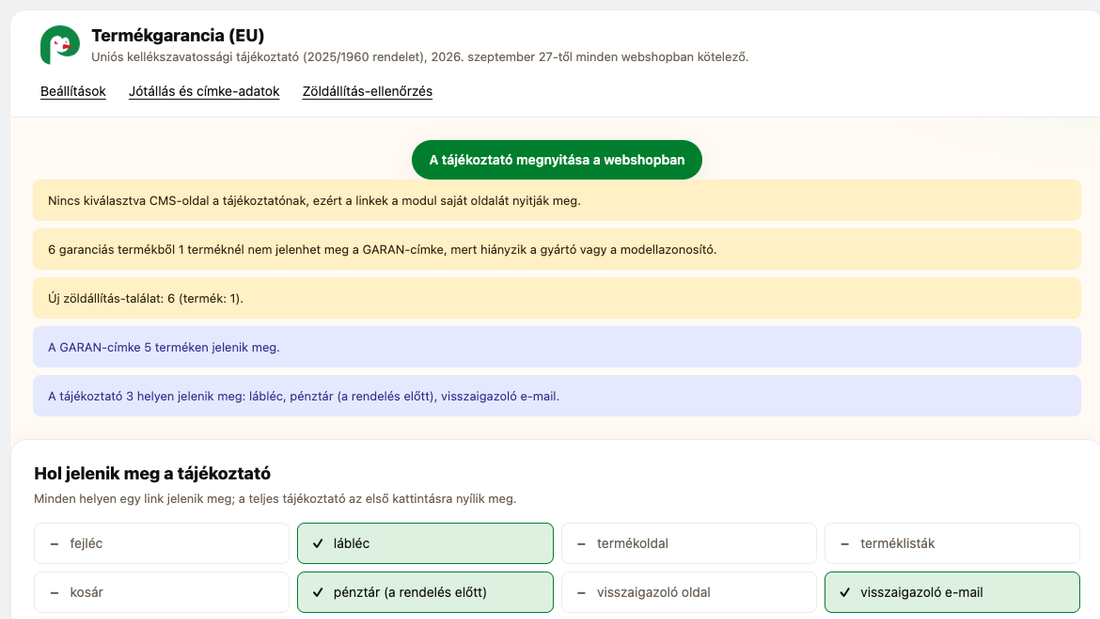Open the Zöldállítás-ellenőrzés tab

click(368, 91)
